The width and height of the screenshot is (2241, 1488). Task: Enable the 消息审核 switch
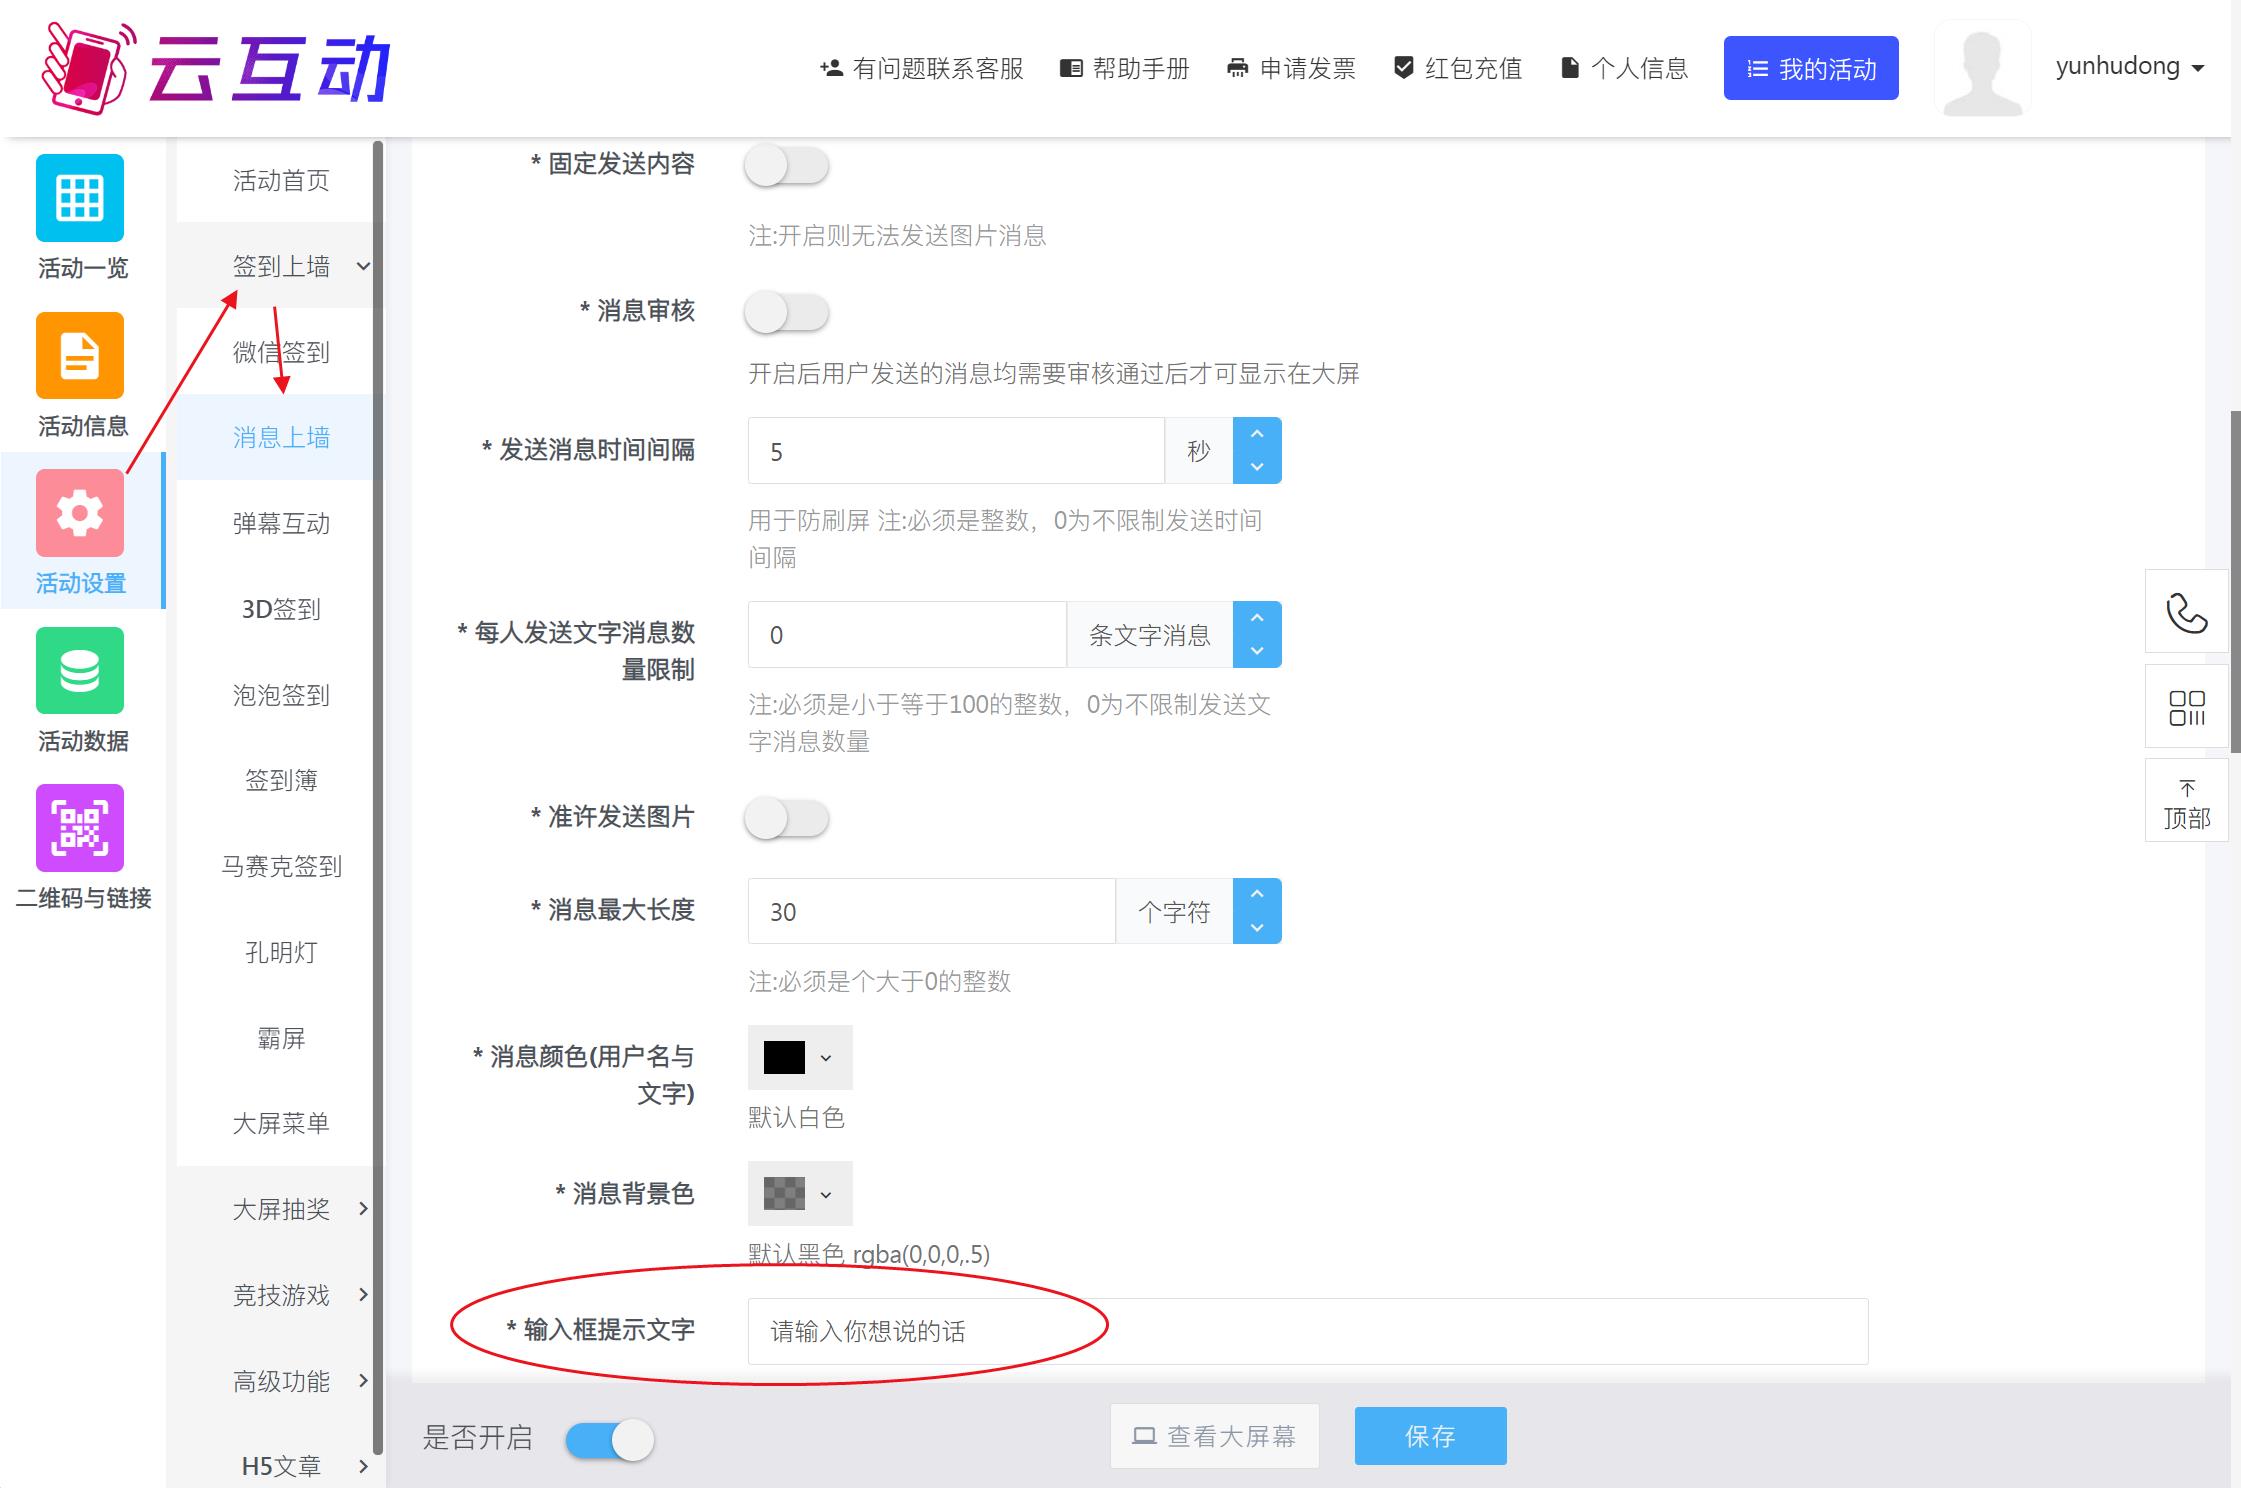(x=786, y=313)
